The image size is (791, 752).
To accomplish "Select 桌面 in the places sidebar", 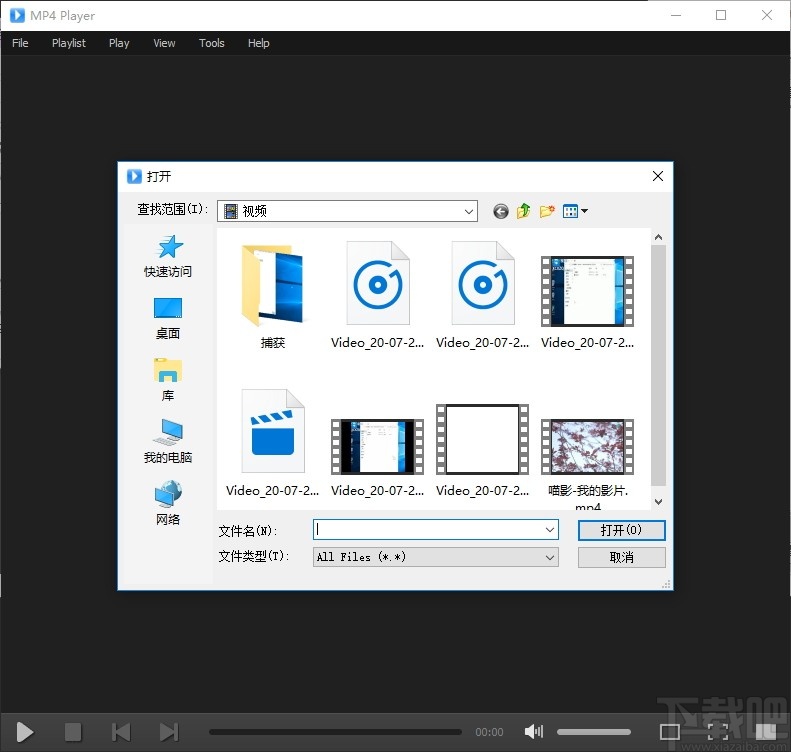I will coord(168,319).
